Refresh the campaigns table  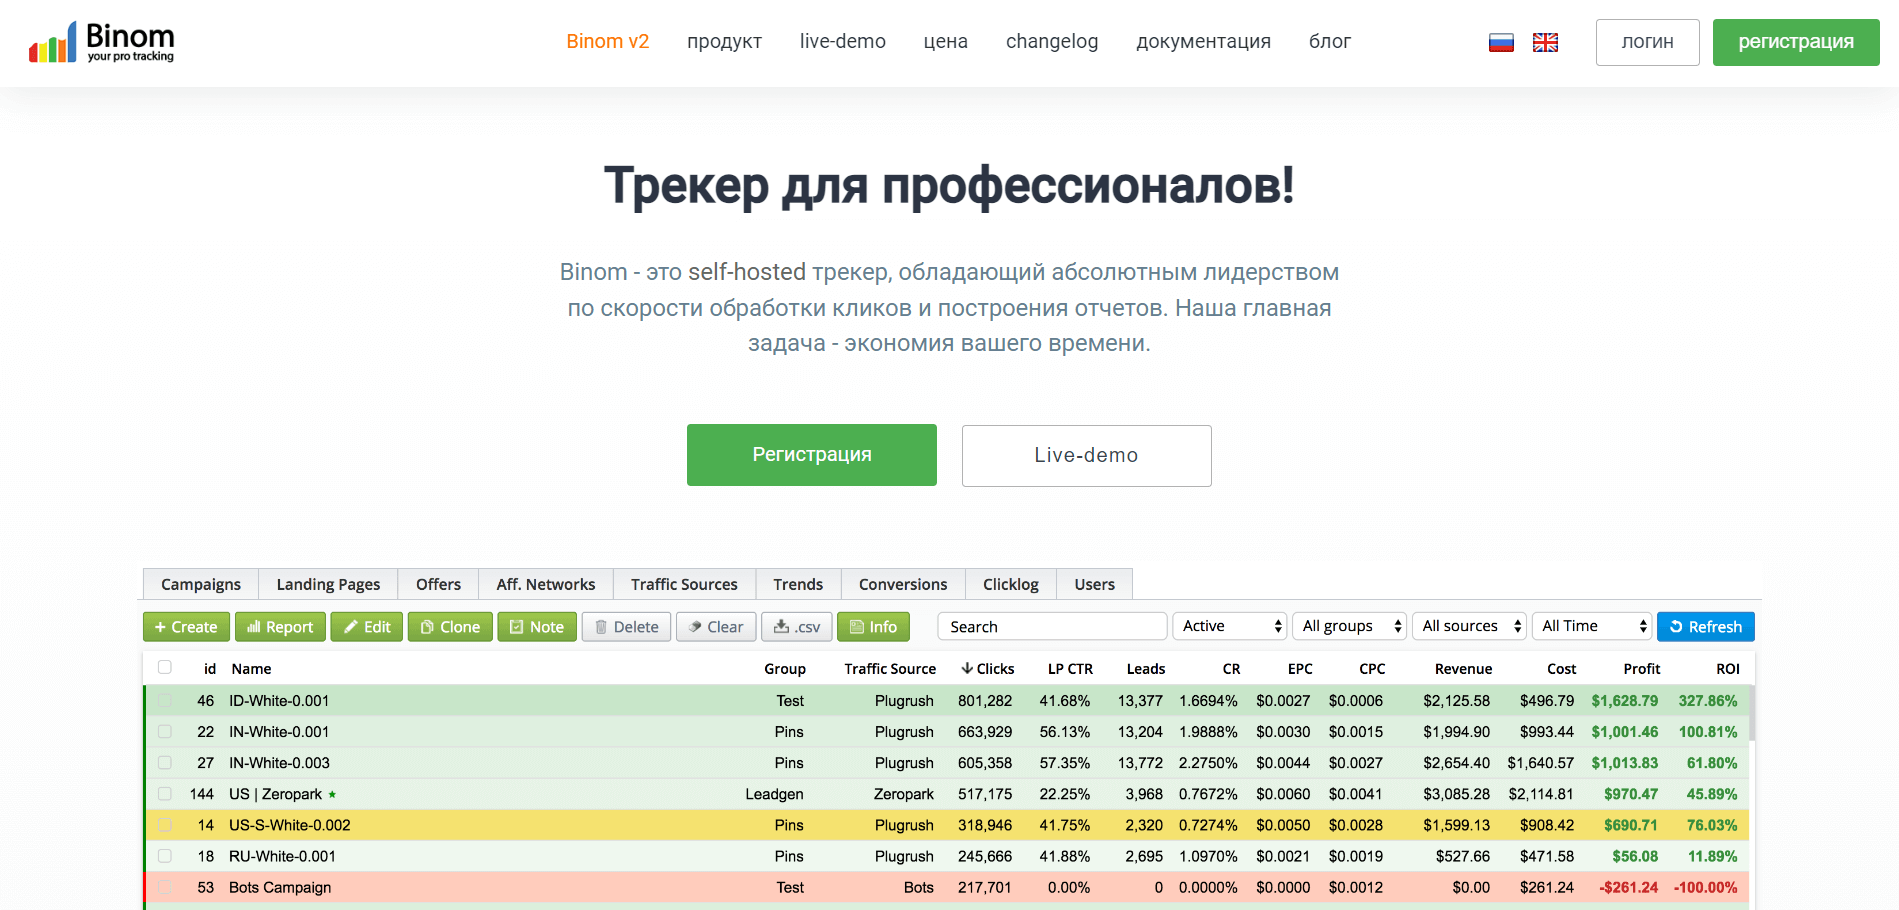click(1705, 626)
